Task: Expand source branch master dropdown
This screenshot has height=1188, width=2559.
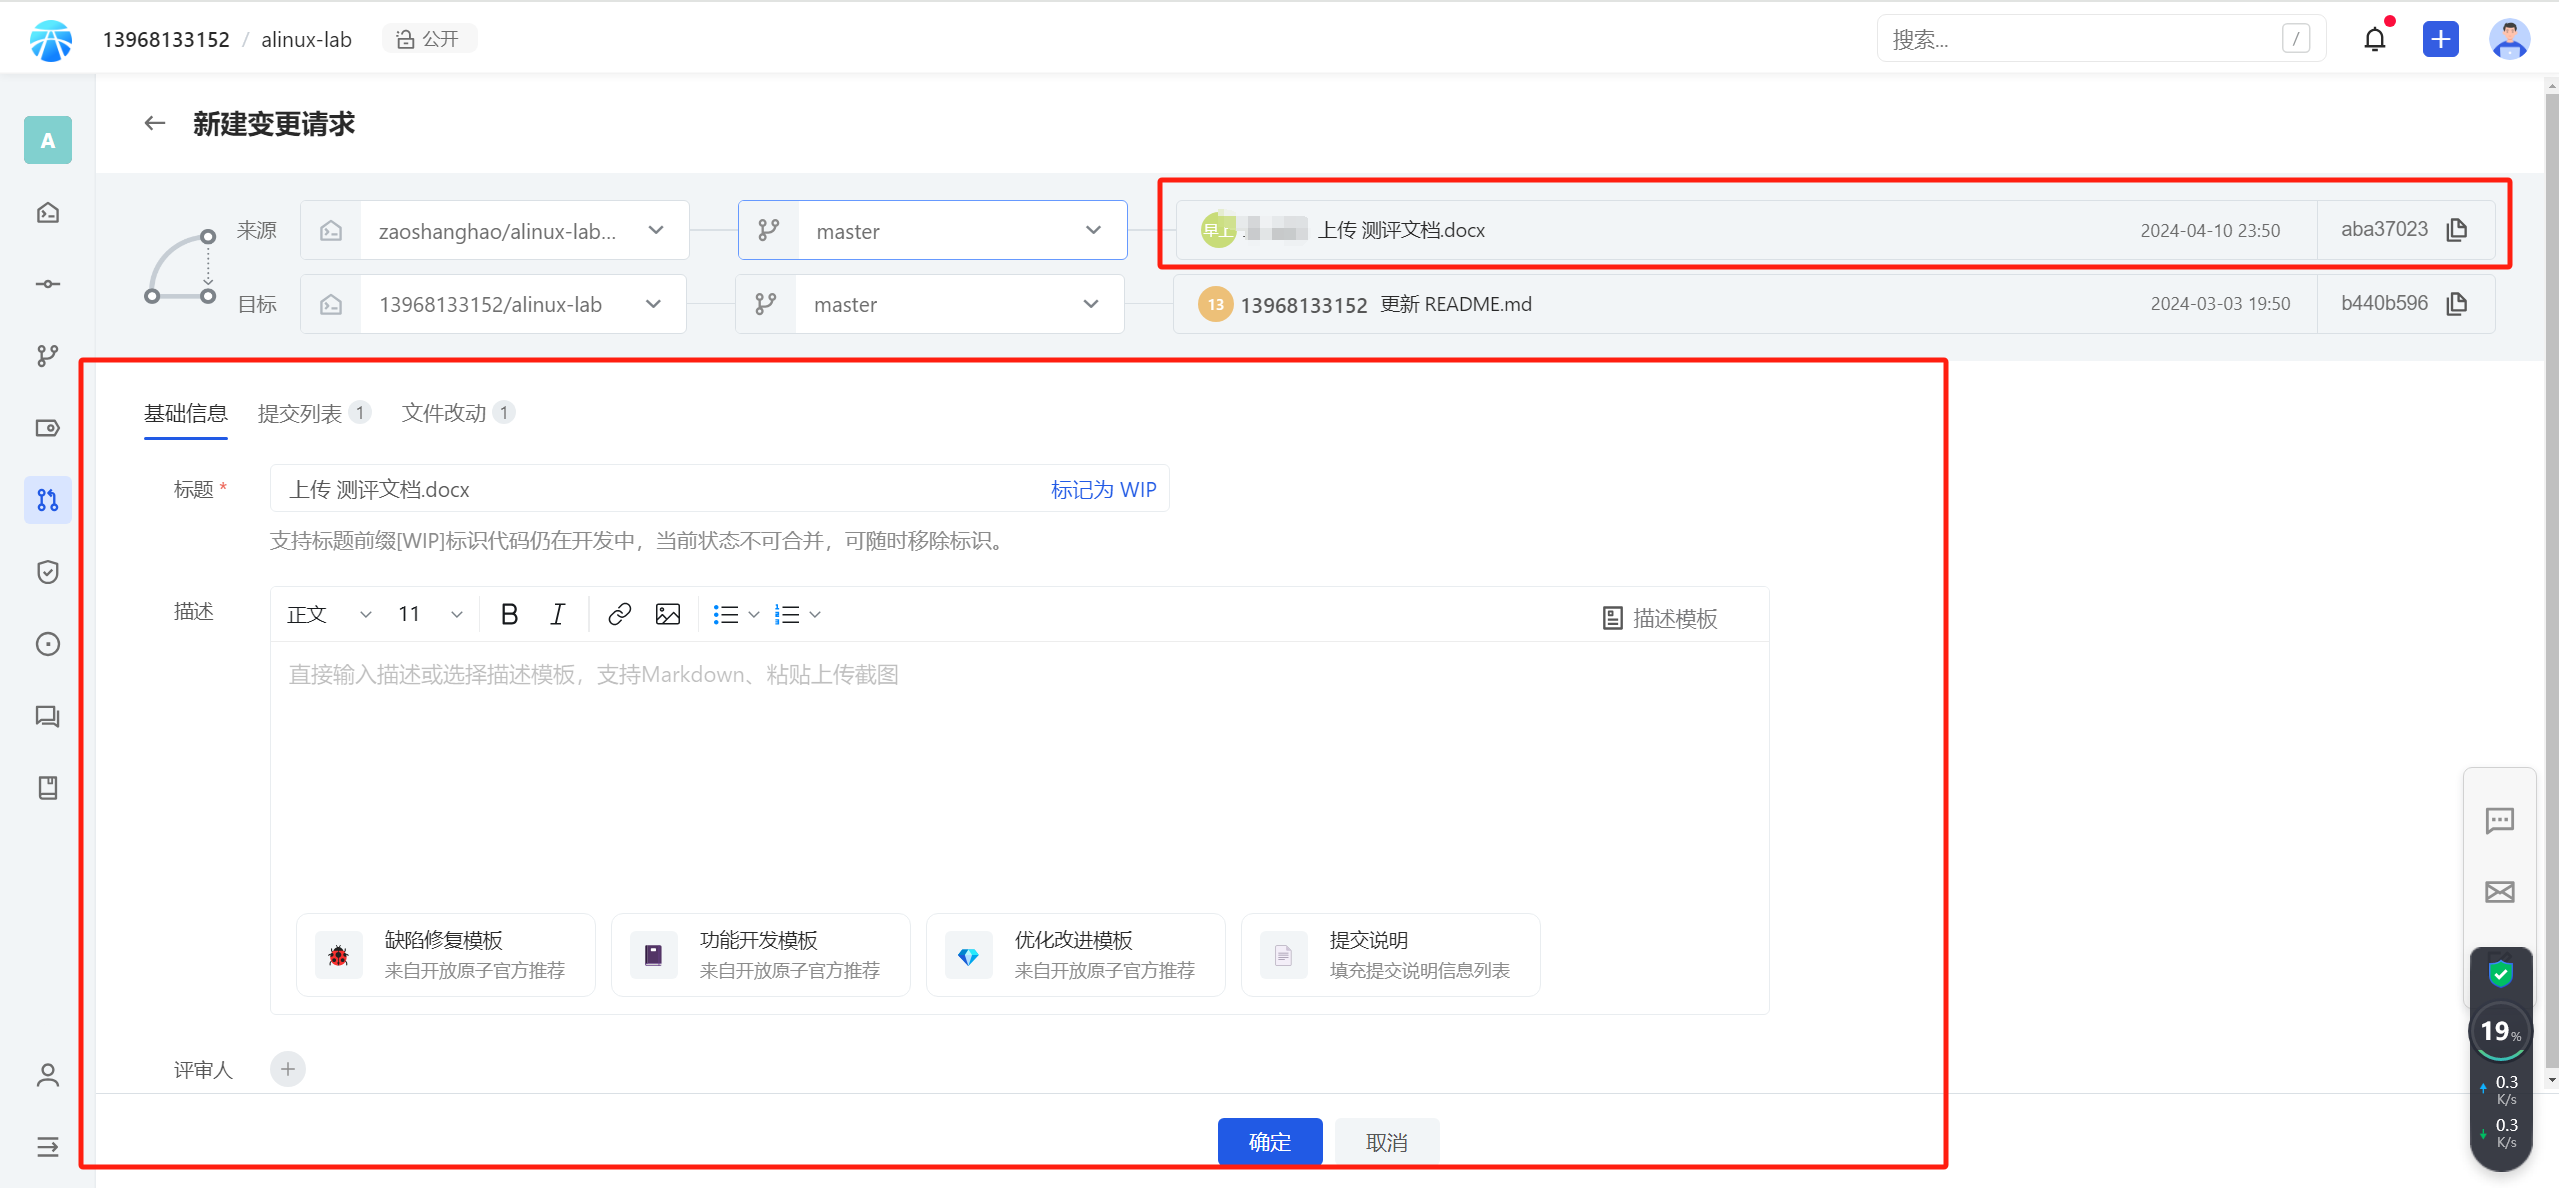Action: click(x=1093, y=231)
